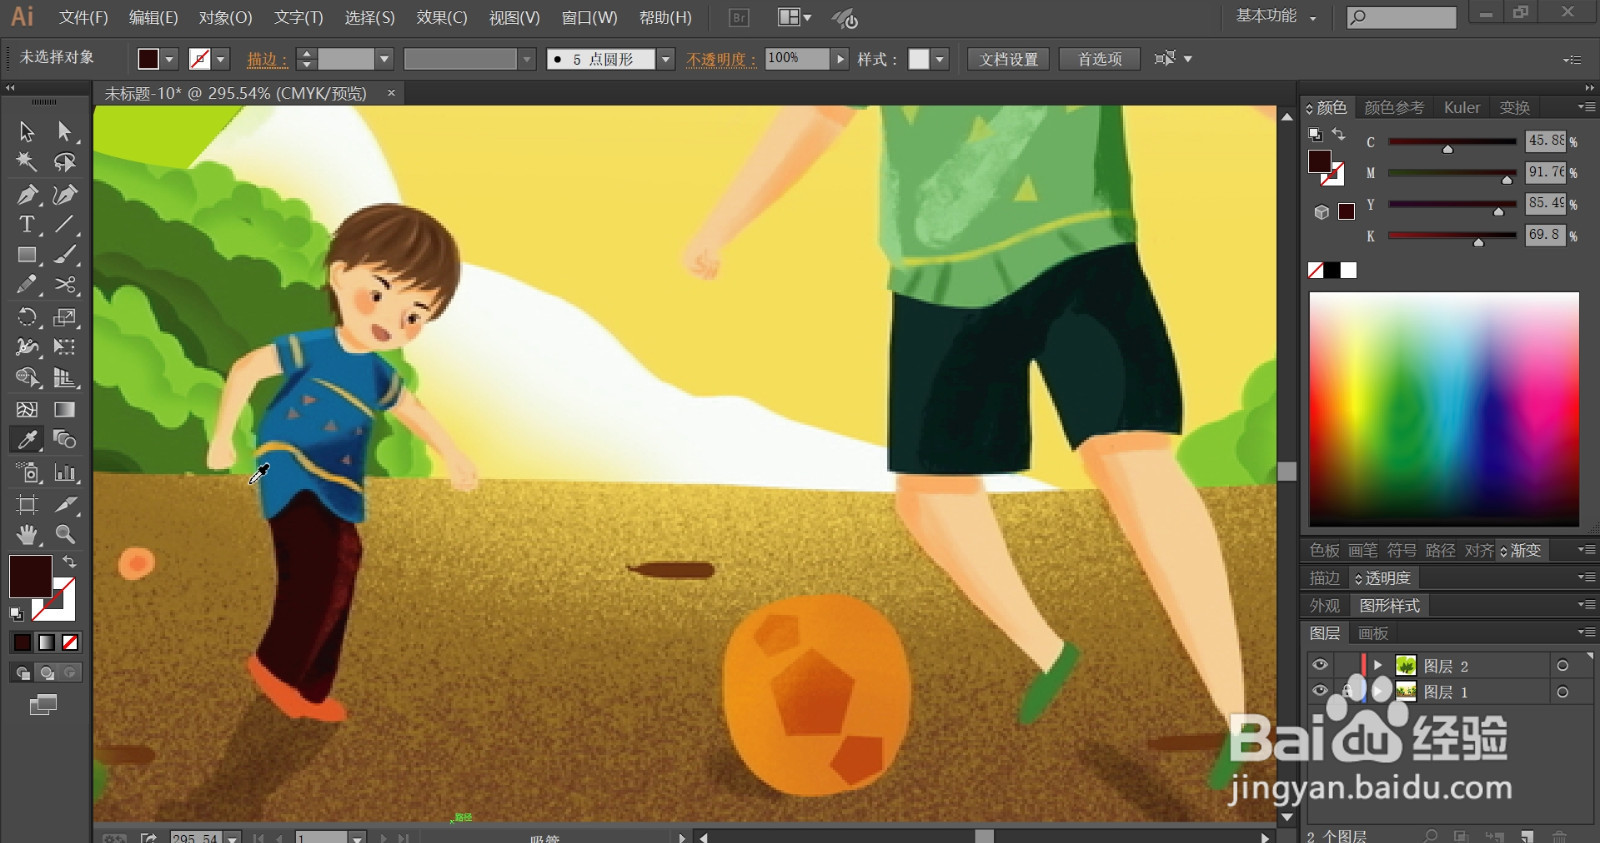Click the search field at top right

point(1401,17)
